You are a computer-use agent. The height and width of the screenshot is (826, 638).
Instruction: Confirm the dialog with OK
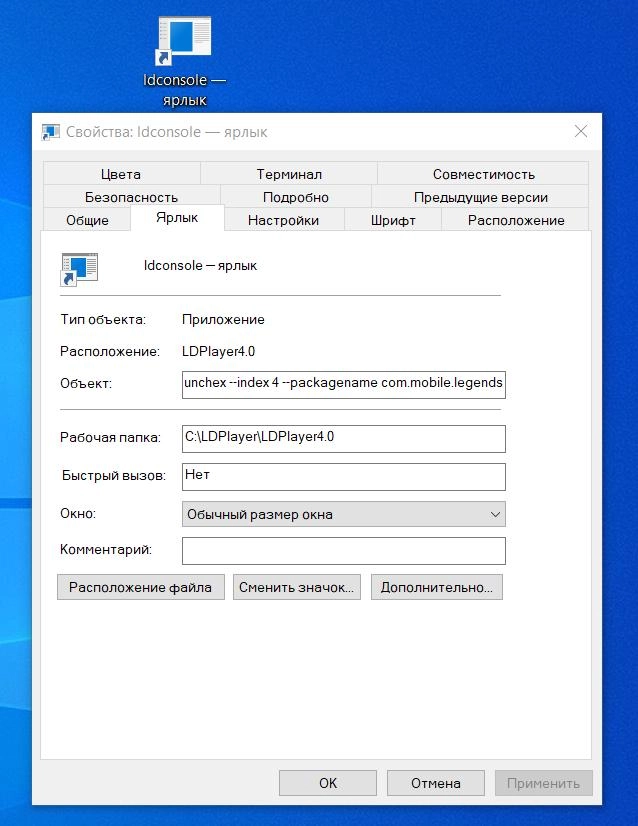point(328,783)
